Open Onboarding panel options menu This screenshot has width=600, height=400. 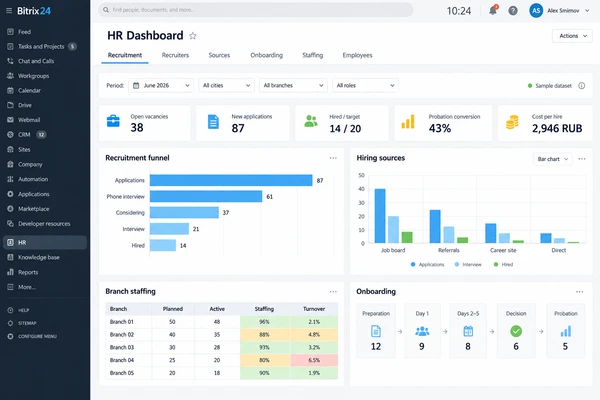click(580, 292)
